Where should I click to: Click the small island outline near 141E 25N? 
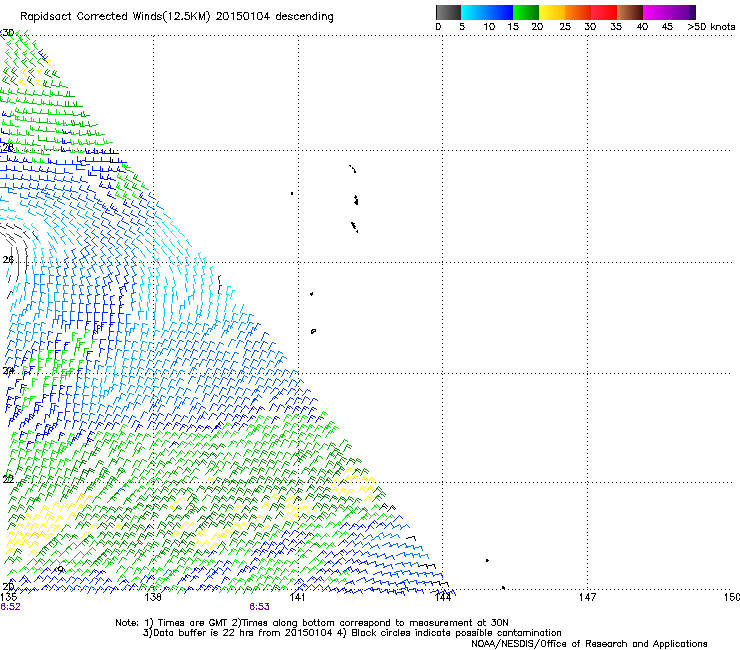[x=313, y=331]
